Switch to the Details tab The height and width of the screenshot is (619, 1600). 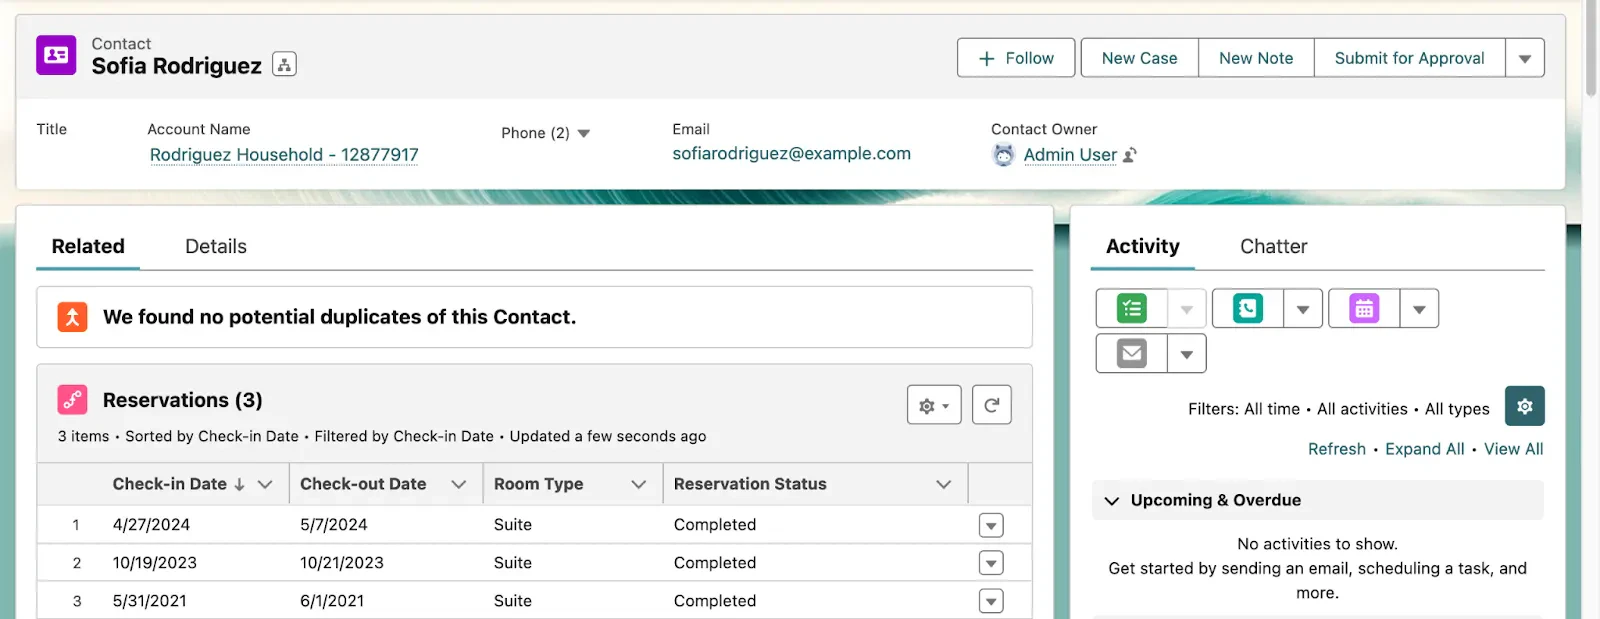tap(216, 246)
